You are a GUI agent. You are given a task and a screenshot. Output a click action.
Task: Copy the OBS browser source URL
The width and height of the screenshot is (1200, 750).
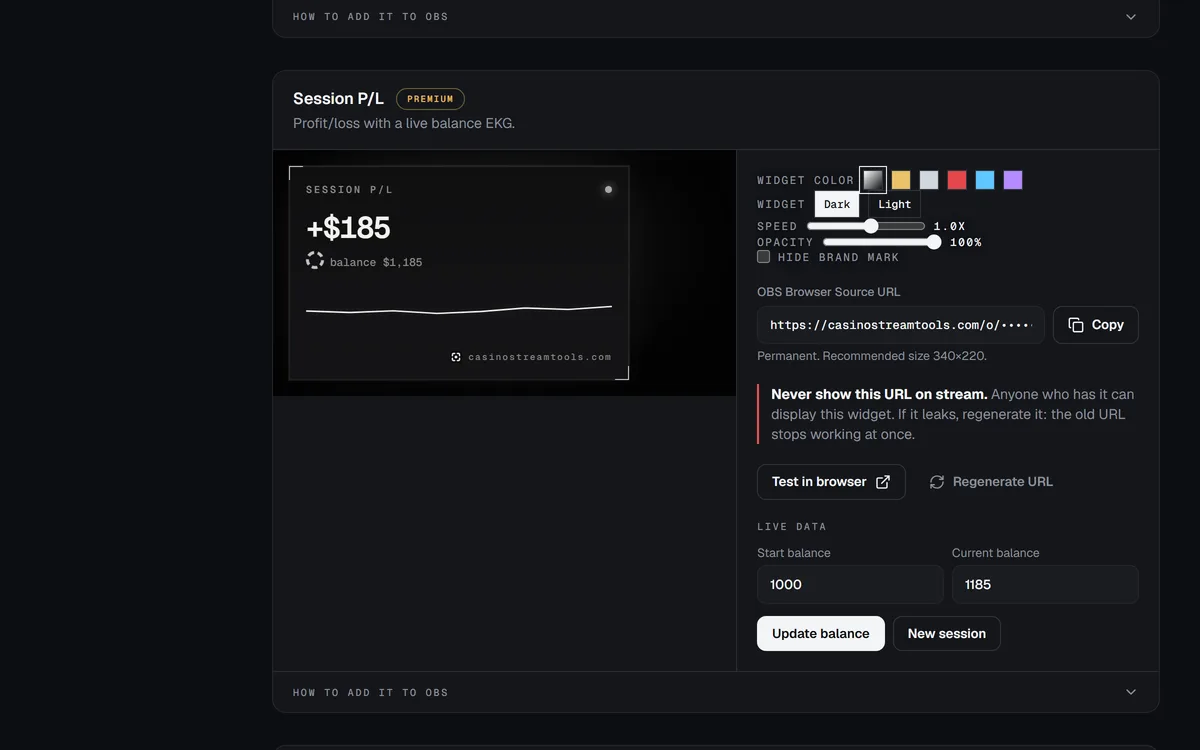click(1096, 325)
